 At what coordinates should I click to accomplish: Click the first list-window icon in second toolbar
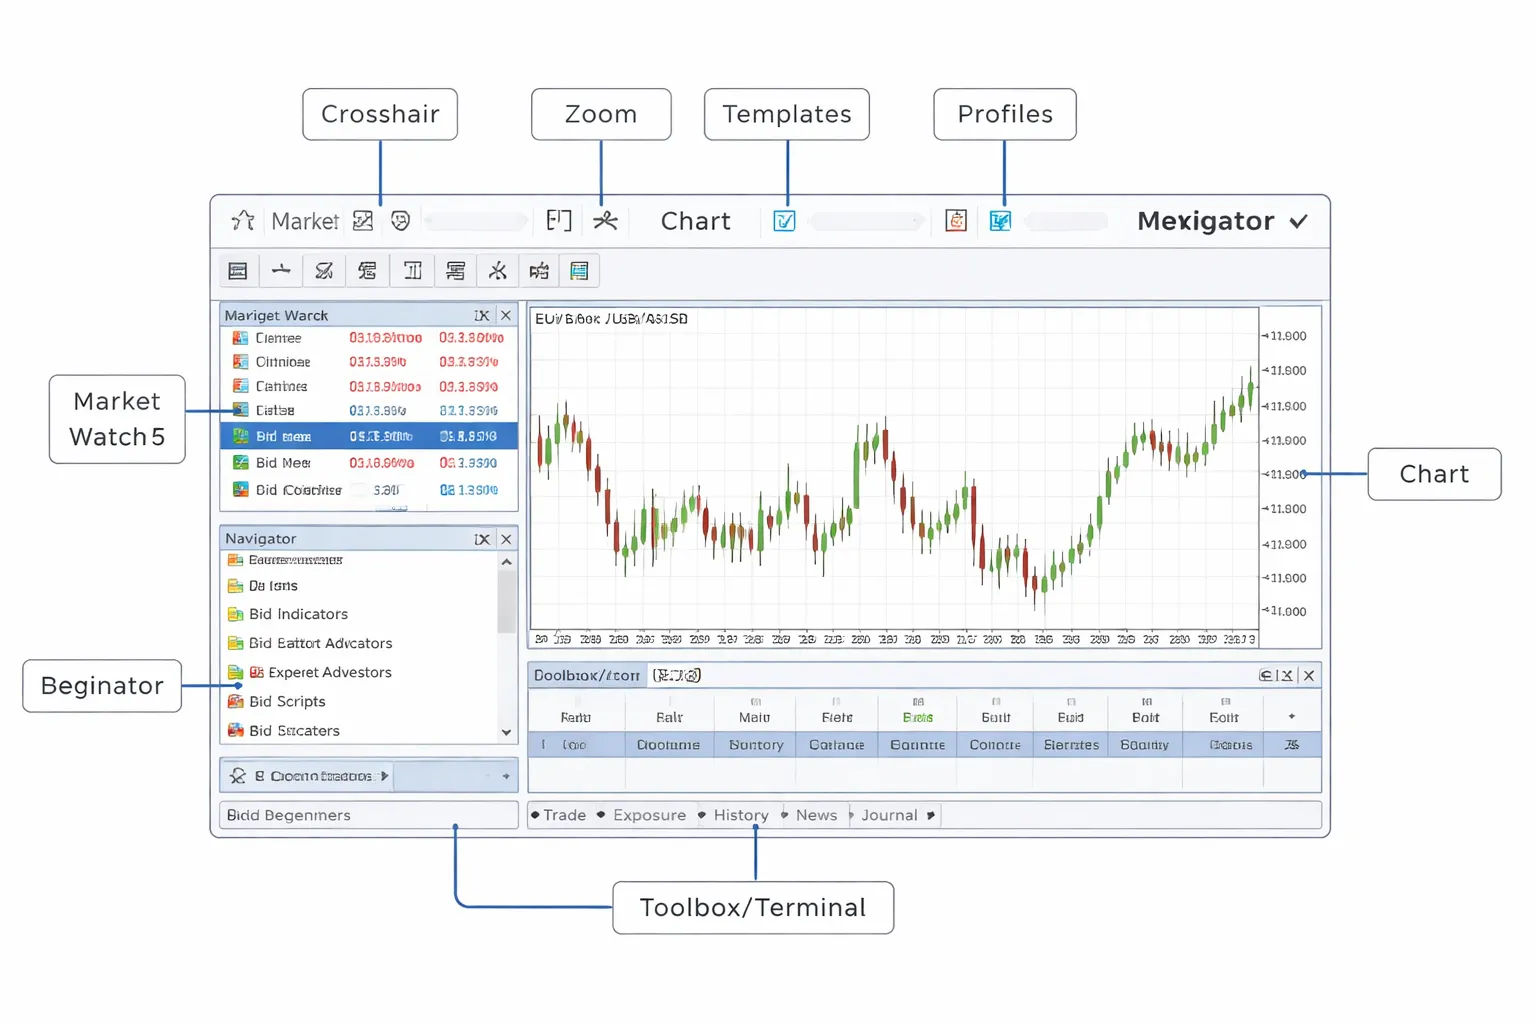(x=238, y=271)
